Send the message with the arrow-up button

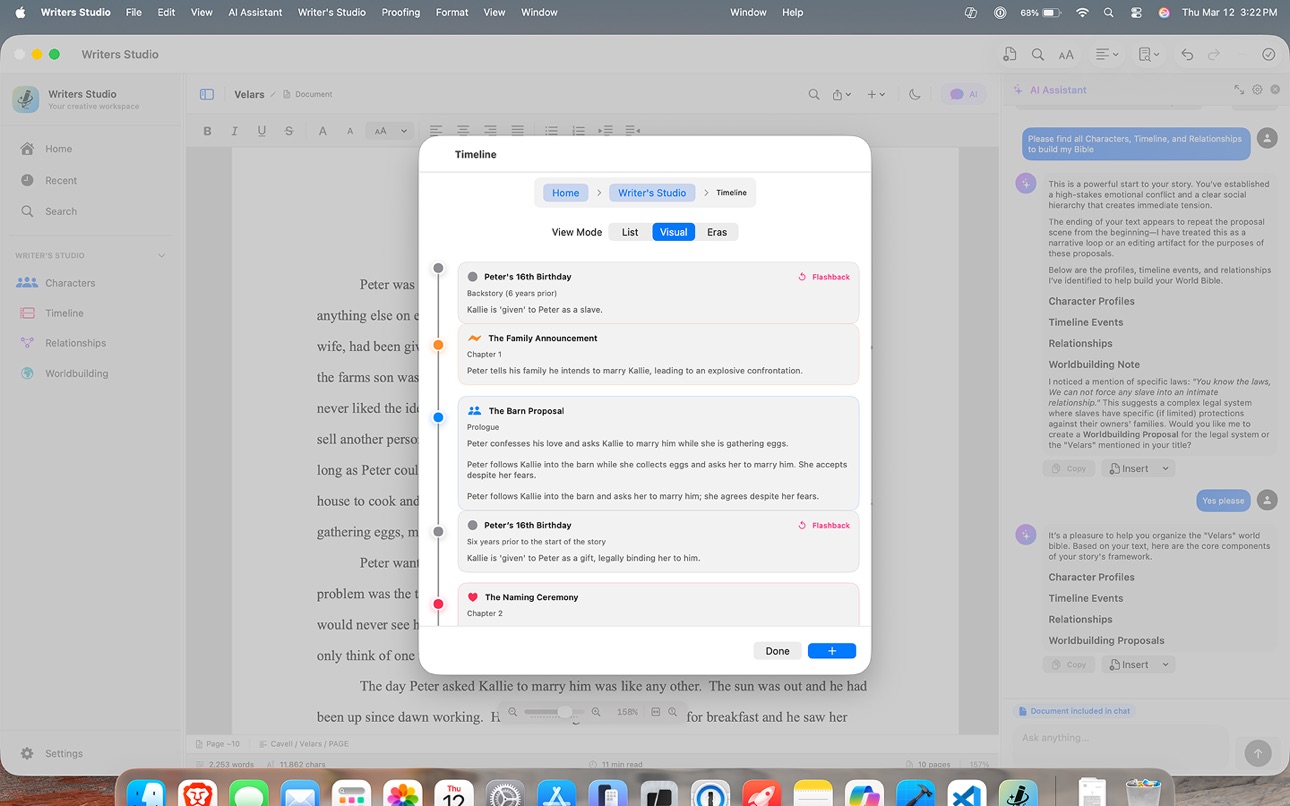tap(1258, 753)
